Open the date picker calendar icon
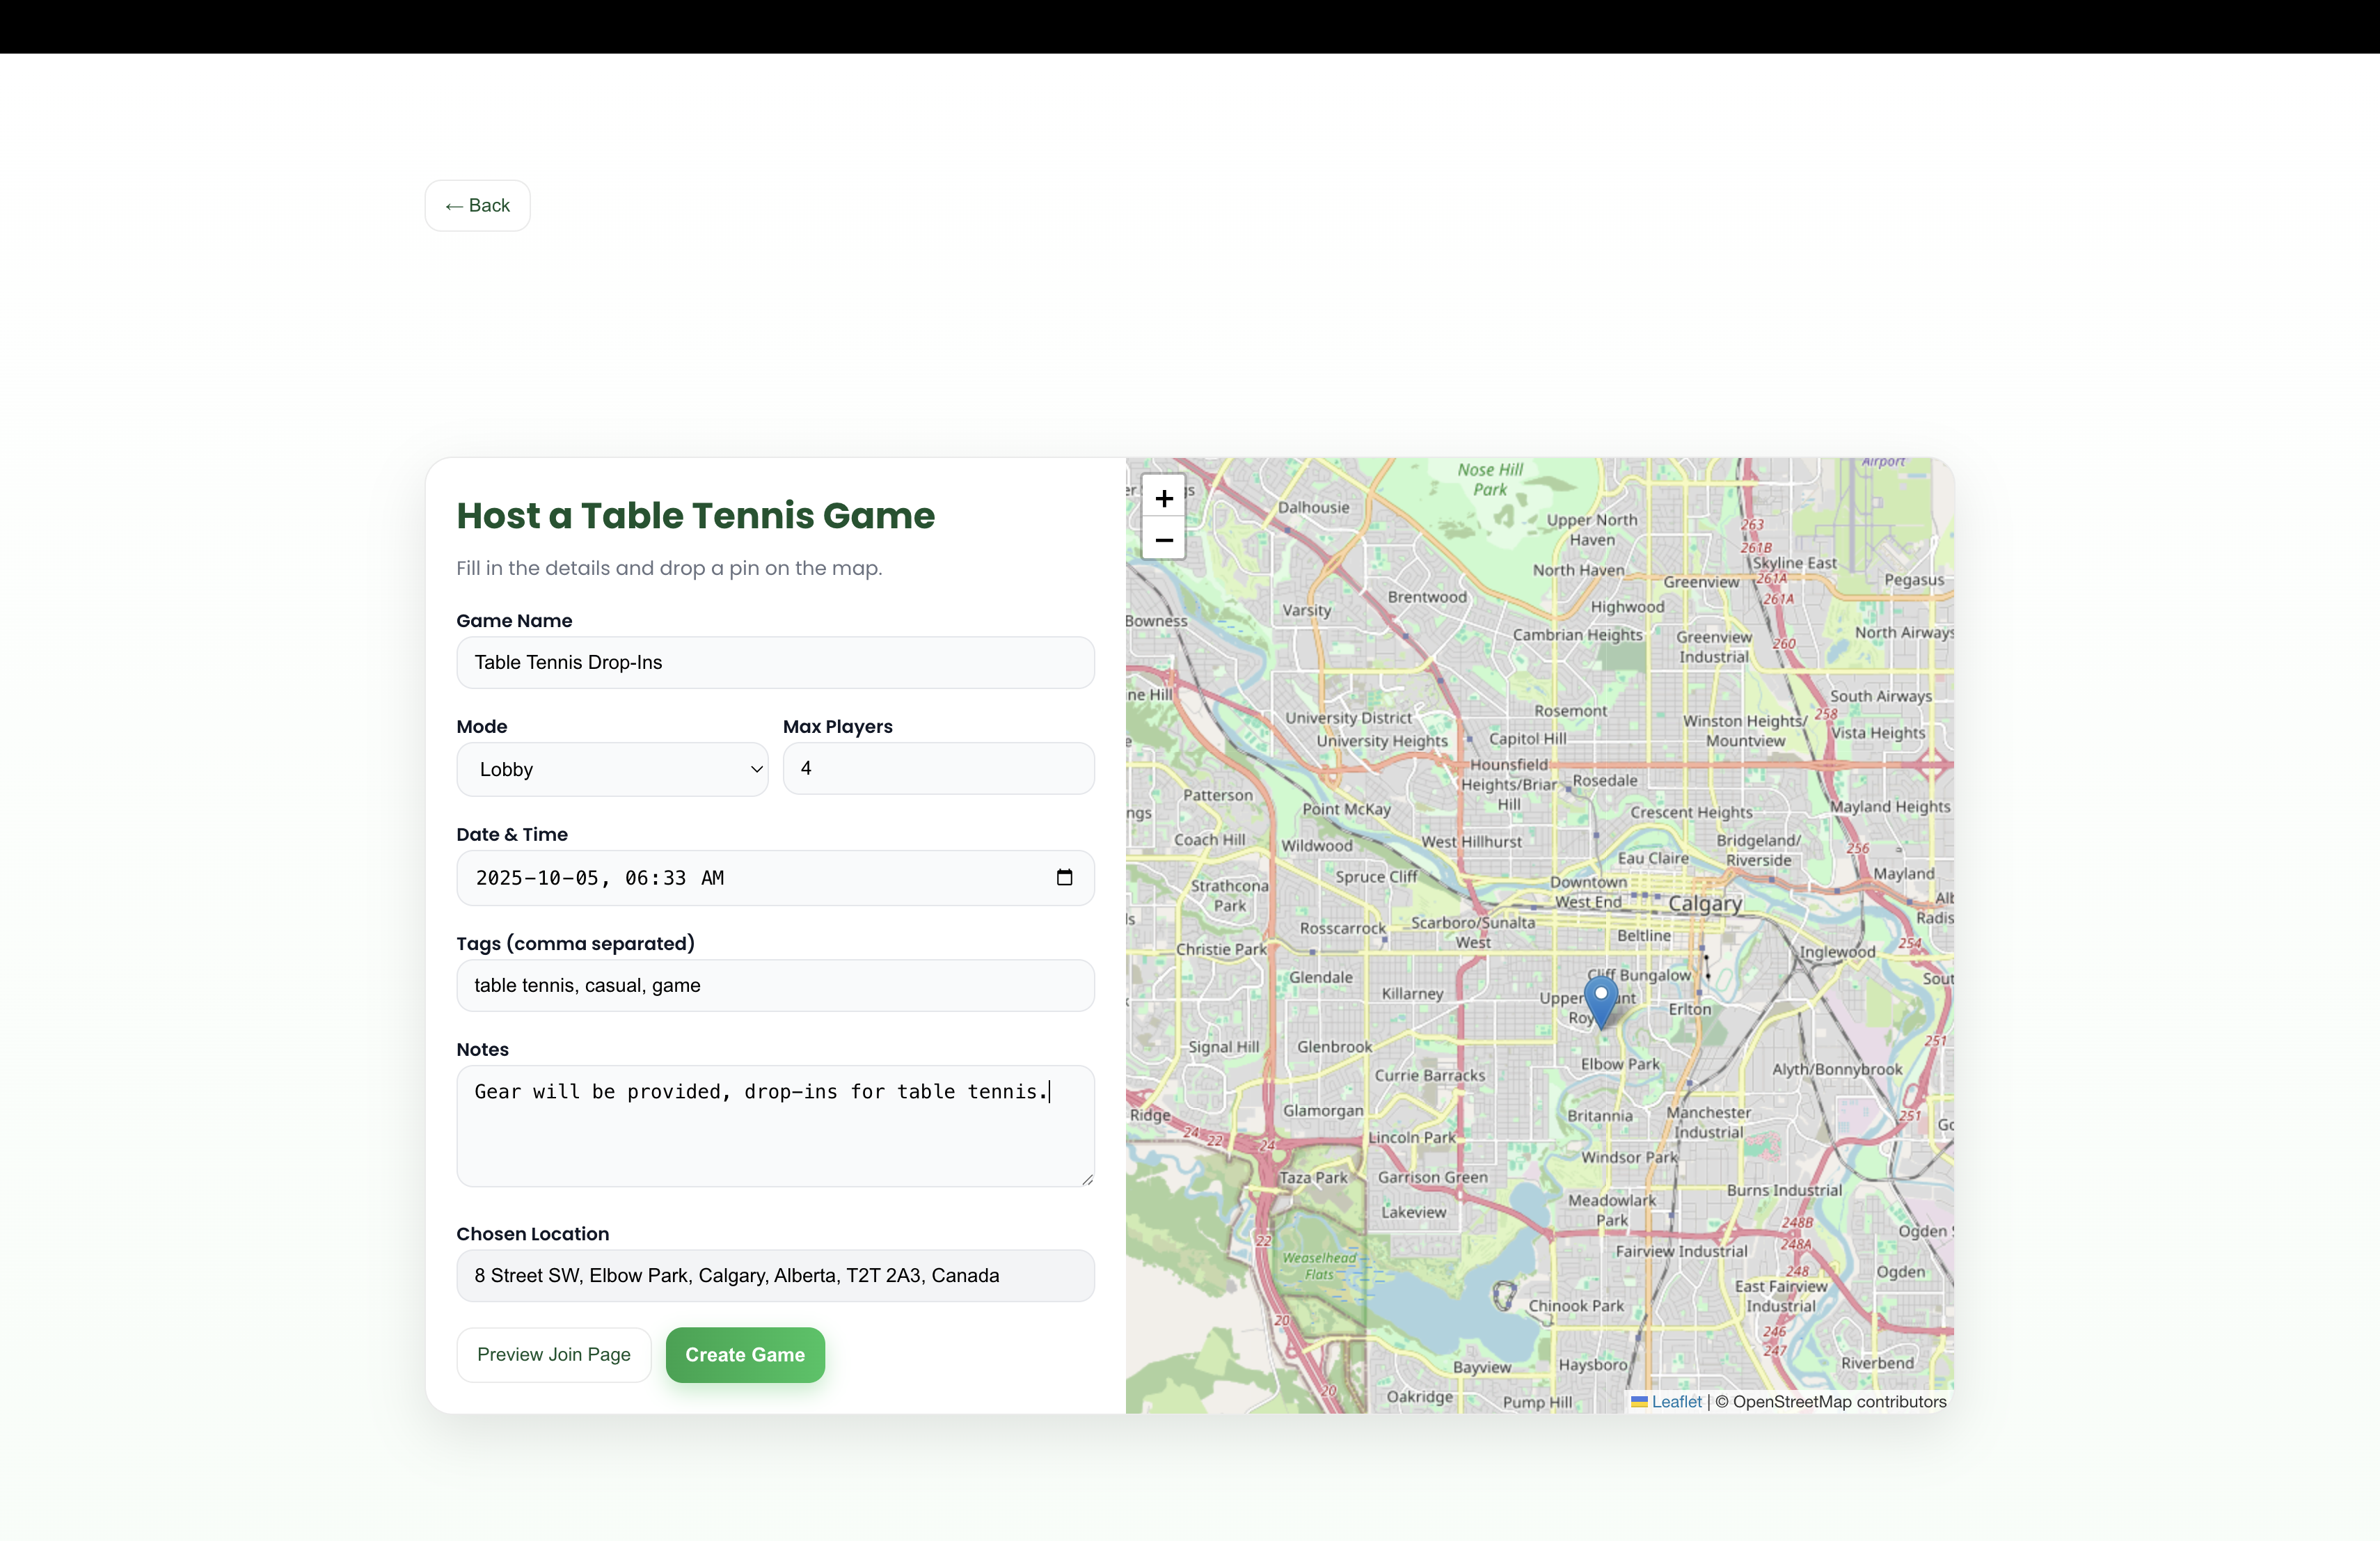The width and height of the screenshot is (2380, 1541). 1064,877
